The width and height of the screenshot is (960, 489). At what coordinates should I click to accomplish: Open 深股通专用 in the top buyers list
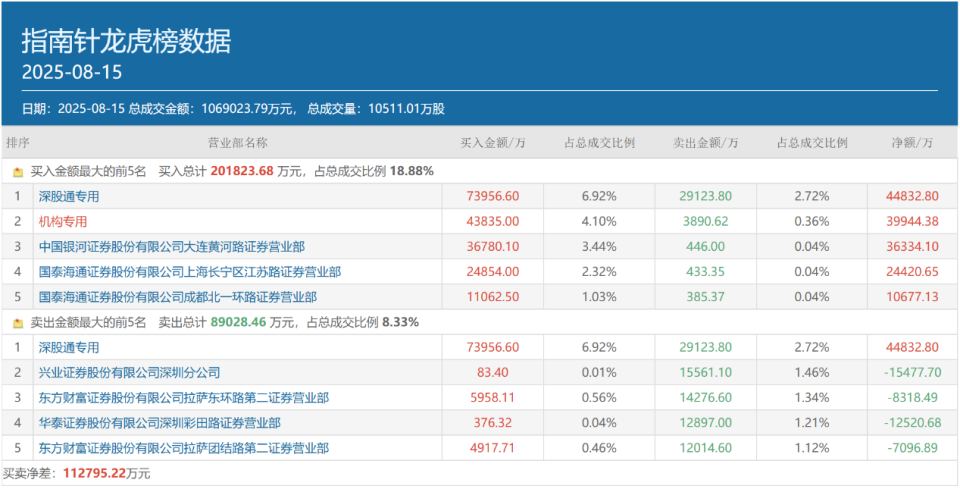tap(69, 196)
